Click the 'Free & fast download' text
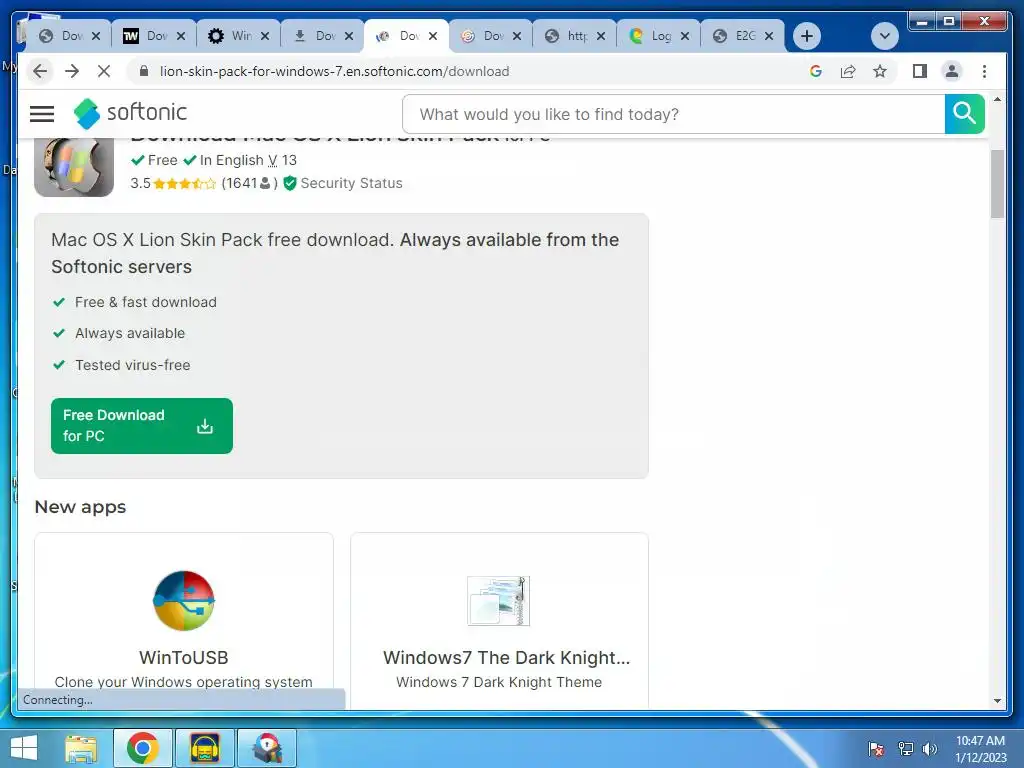 146,302
